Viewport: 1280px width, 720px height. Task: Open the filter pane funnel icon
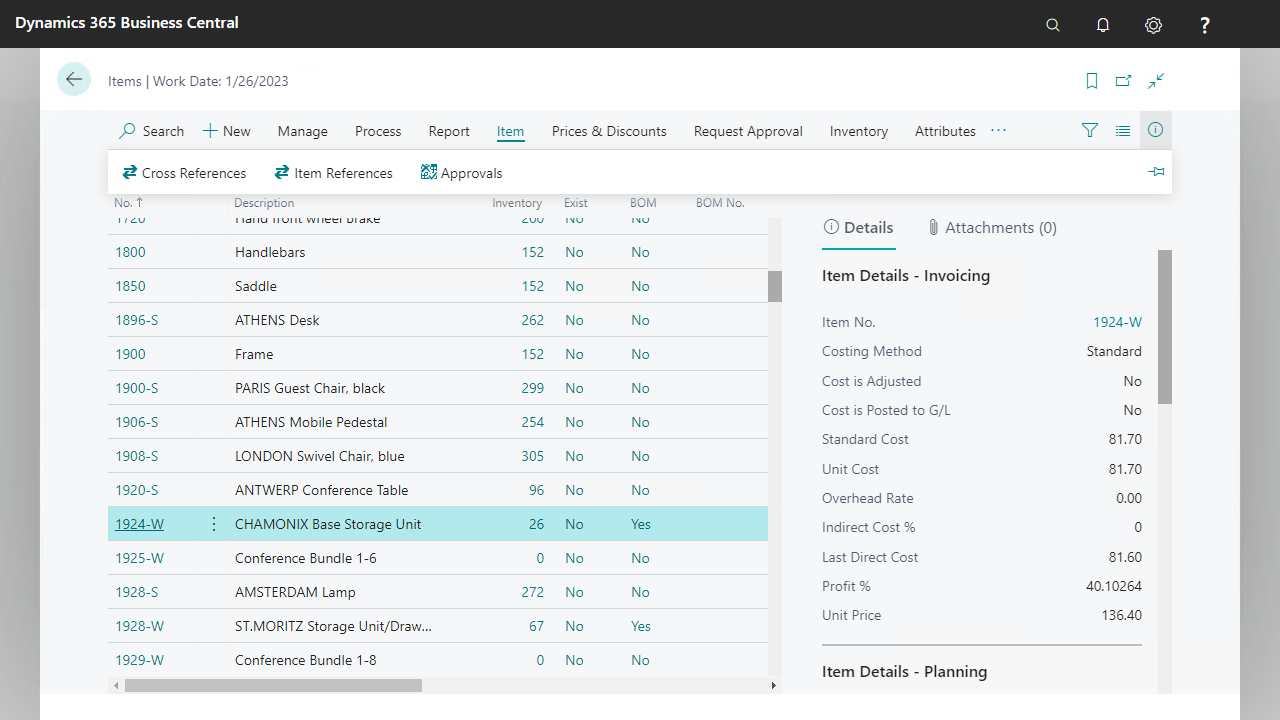(x=1090, y=130)
